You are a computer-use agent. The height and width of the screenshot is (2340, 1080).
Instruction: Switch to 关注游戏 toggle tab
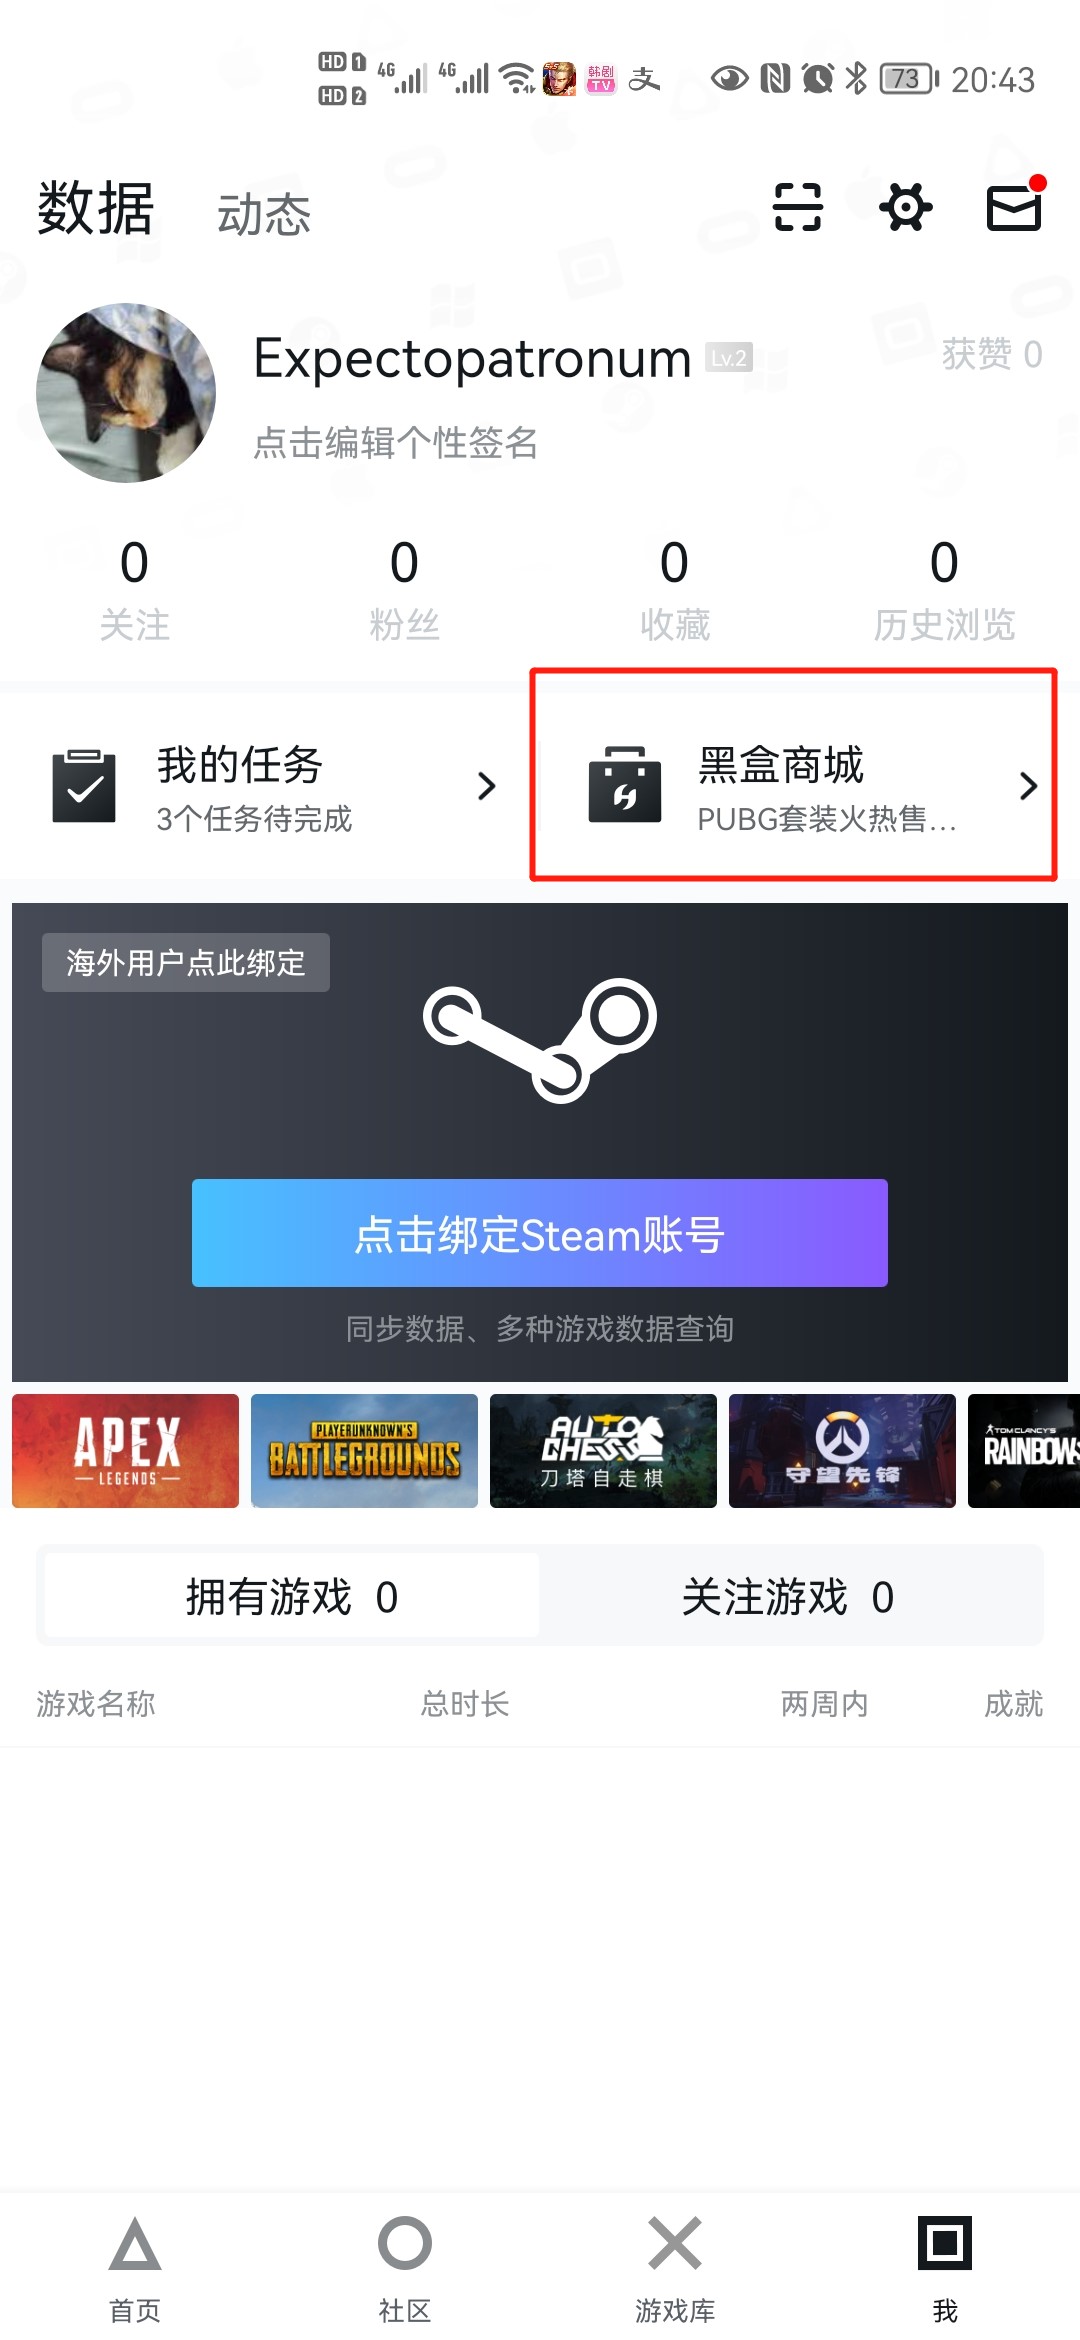(790, 1597)
